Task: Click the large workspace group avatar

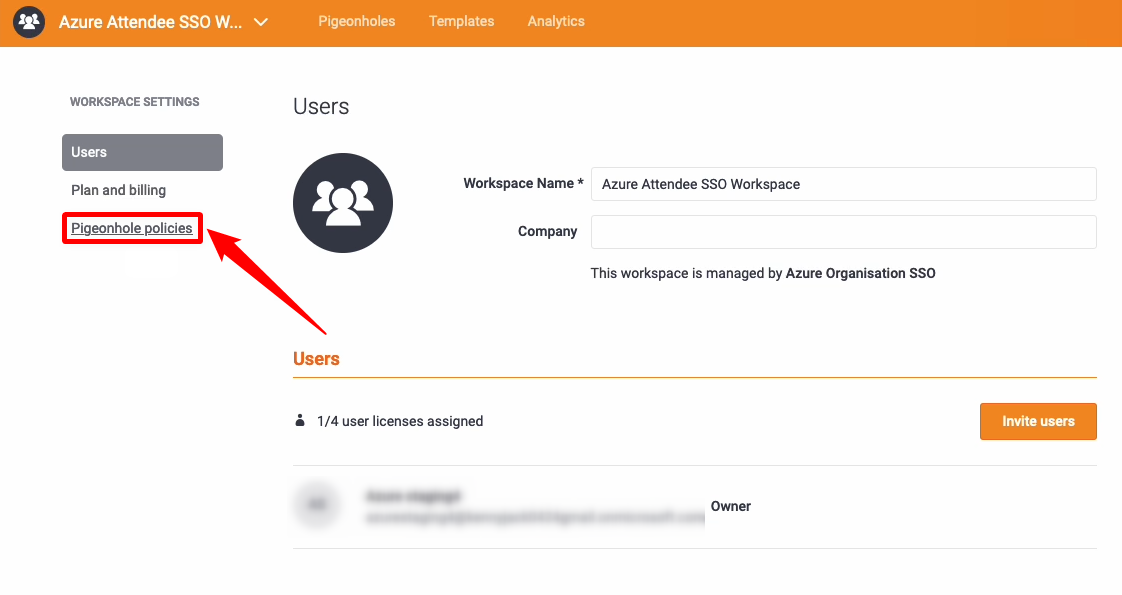Action: [343, 203]
